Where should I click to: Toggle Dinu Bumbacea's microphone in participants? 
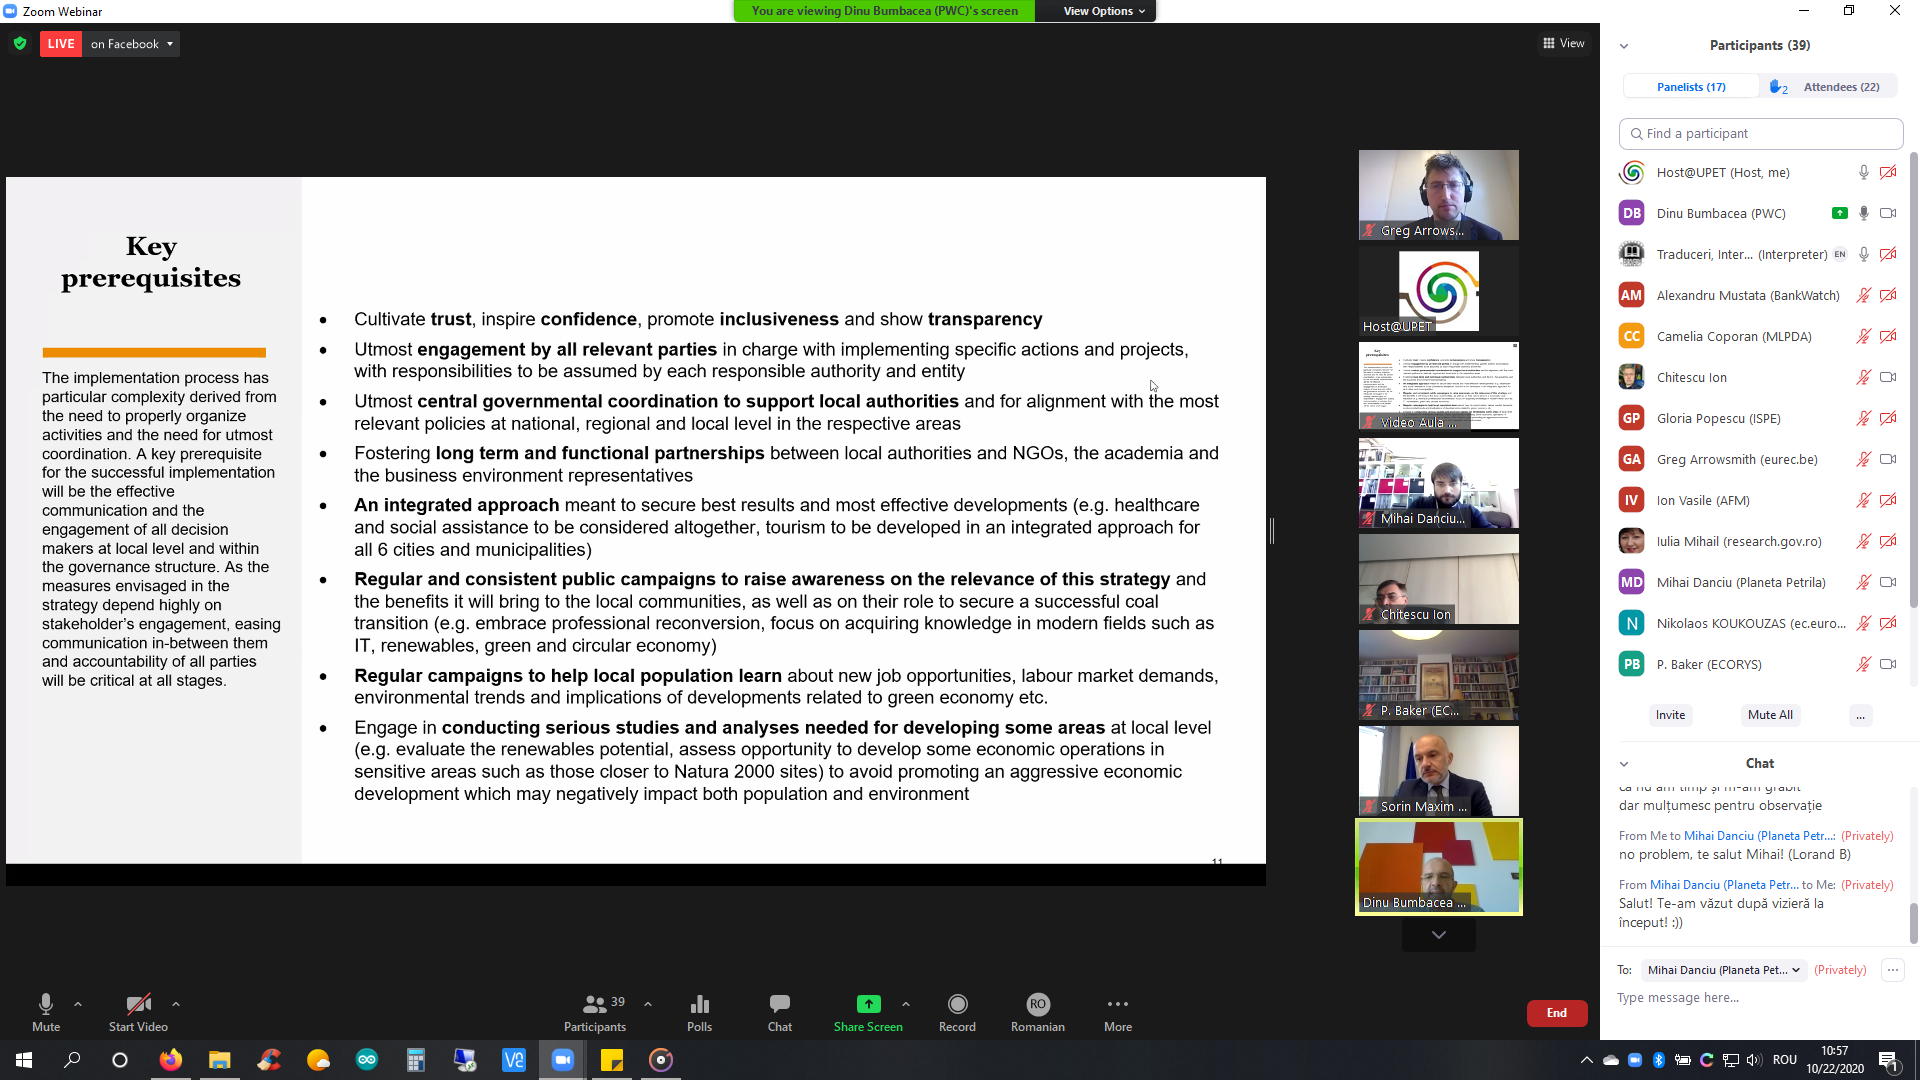coord(1863,213)
